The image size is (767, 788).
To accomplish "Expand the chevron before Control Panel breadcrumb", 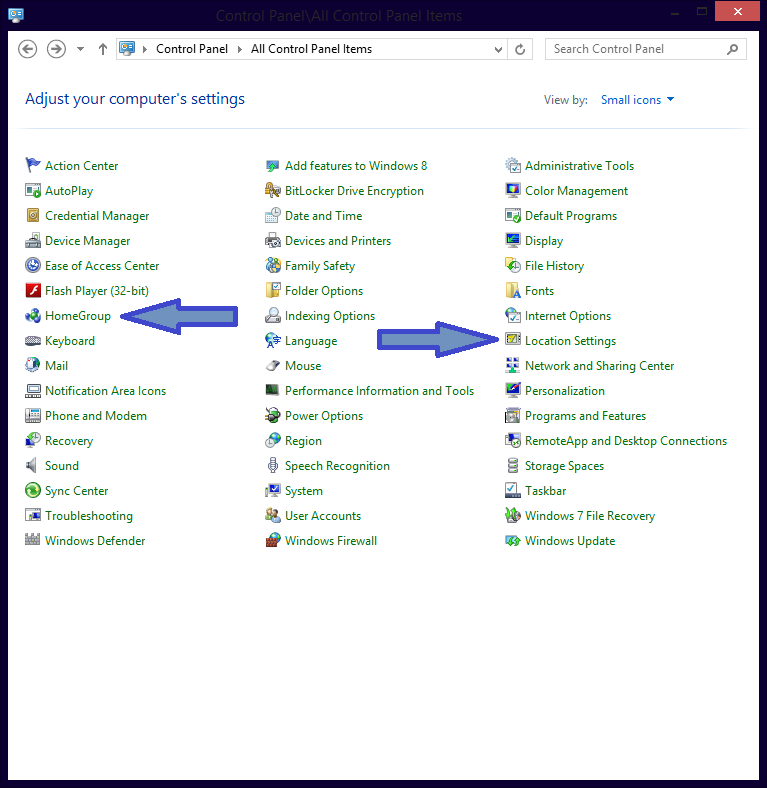I will (145, 49).
